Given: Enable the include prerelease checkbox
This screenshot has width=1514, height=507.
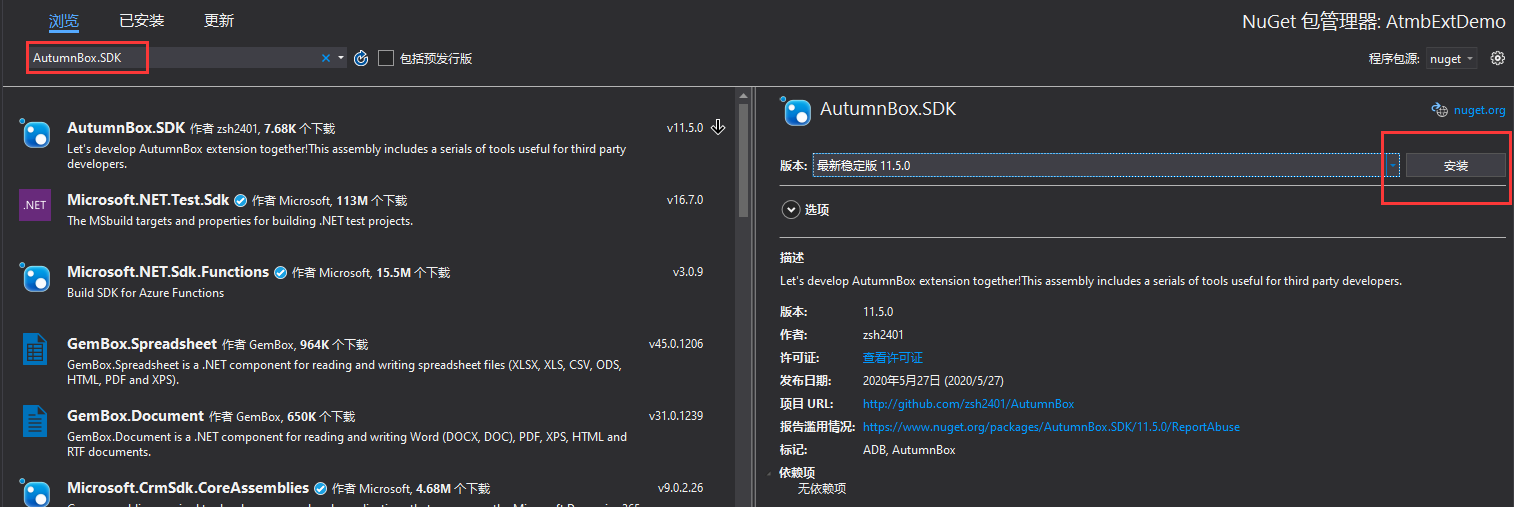Looking at the screenshot, I should (x=386, y=58).
